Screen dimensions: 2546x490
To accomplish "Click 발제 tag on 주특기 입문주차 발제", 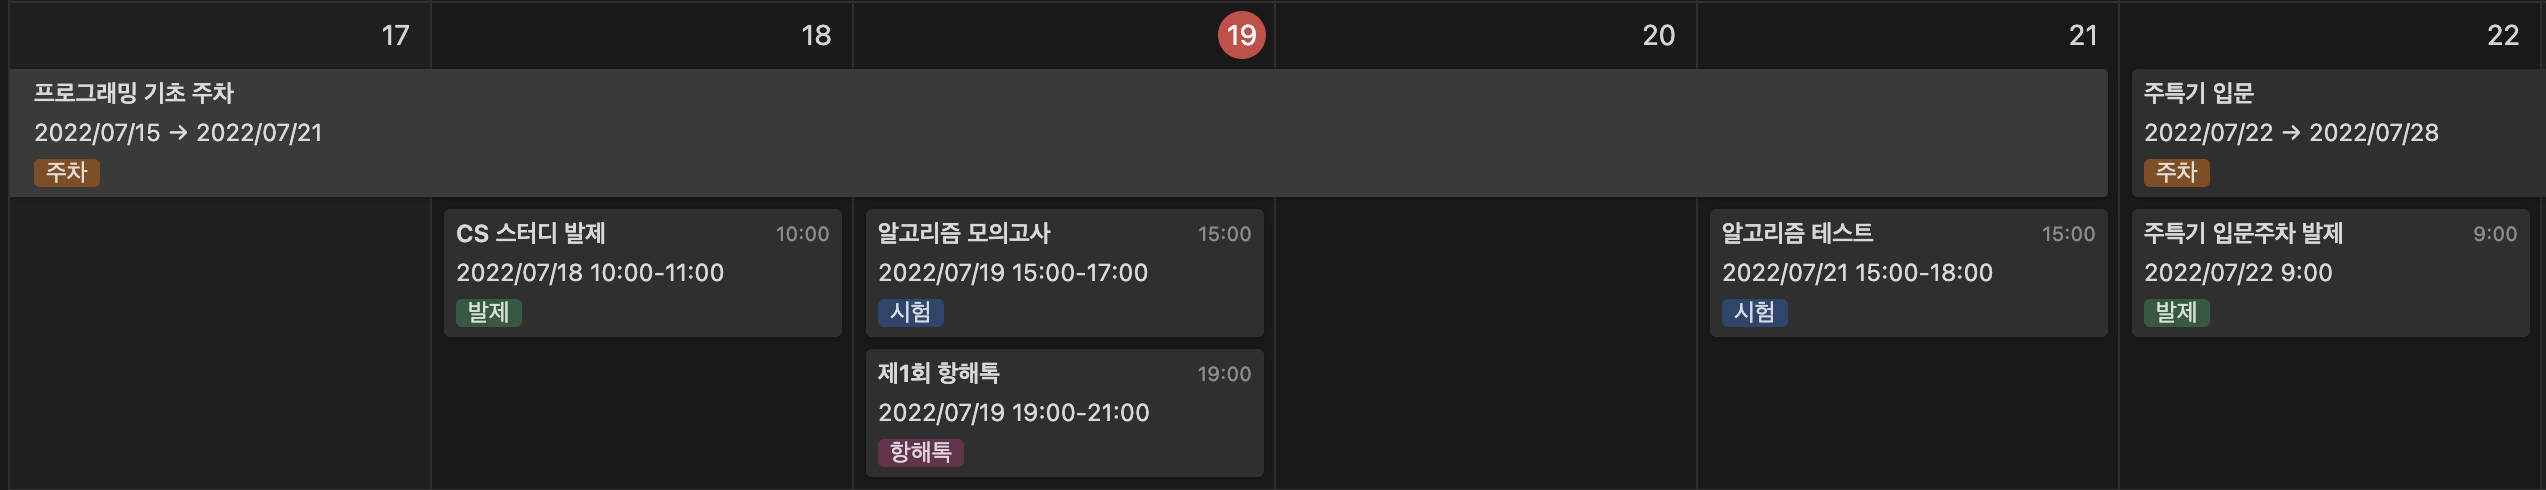I will pyautogui.click(x=2176, y=313).
